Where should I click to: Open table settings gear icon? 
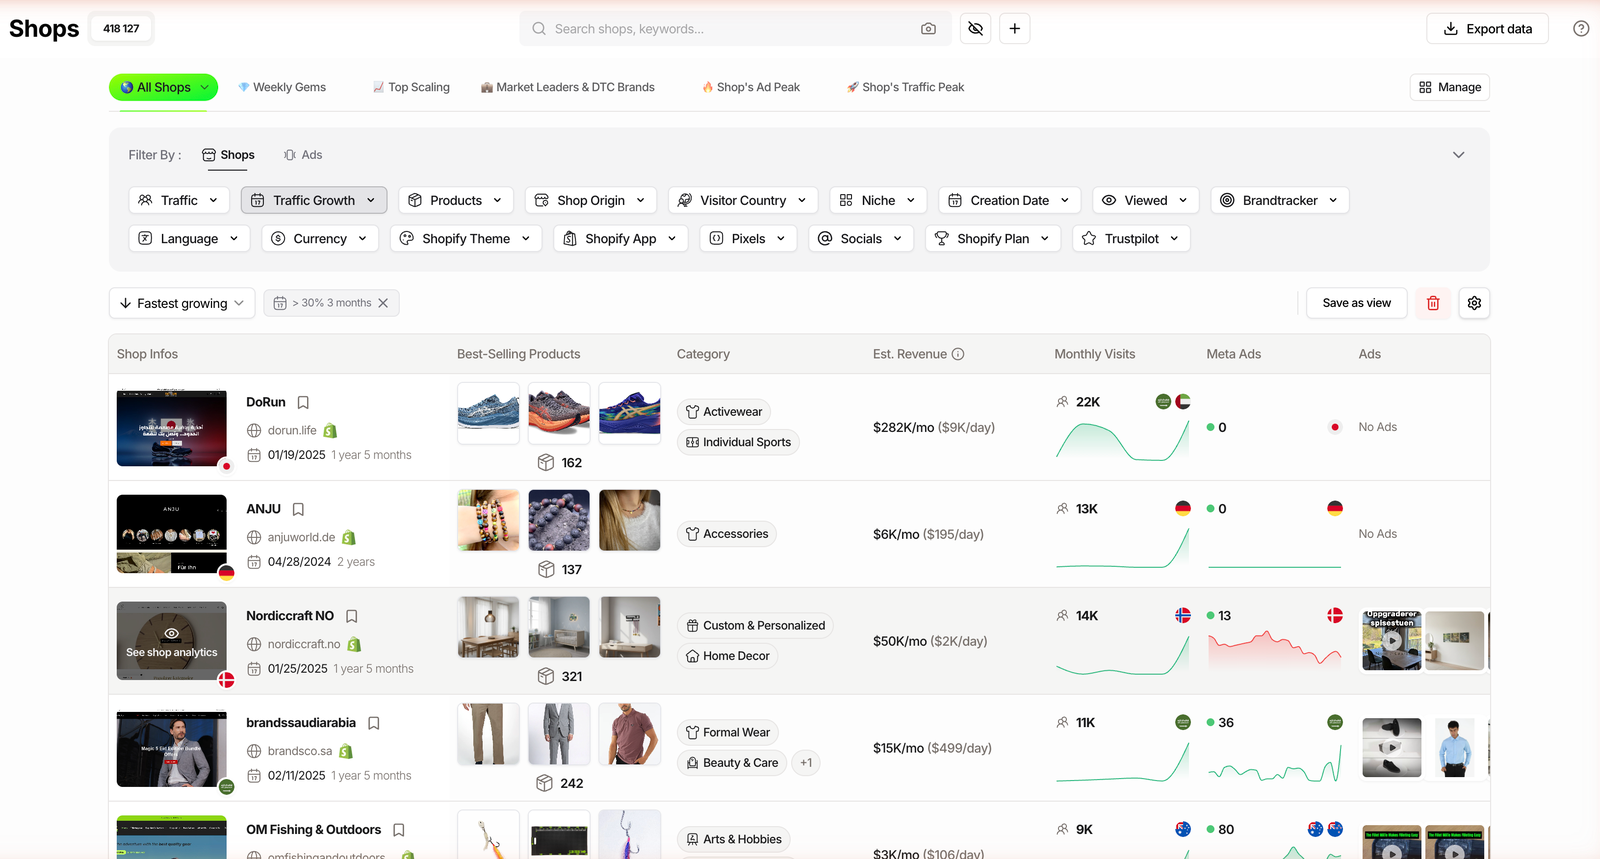pos(1474,303)
